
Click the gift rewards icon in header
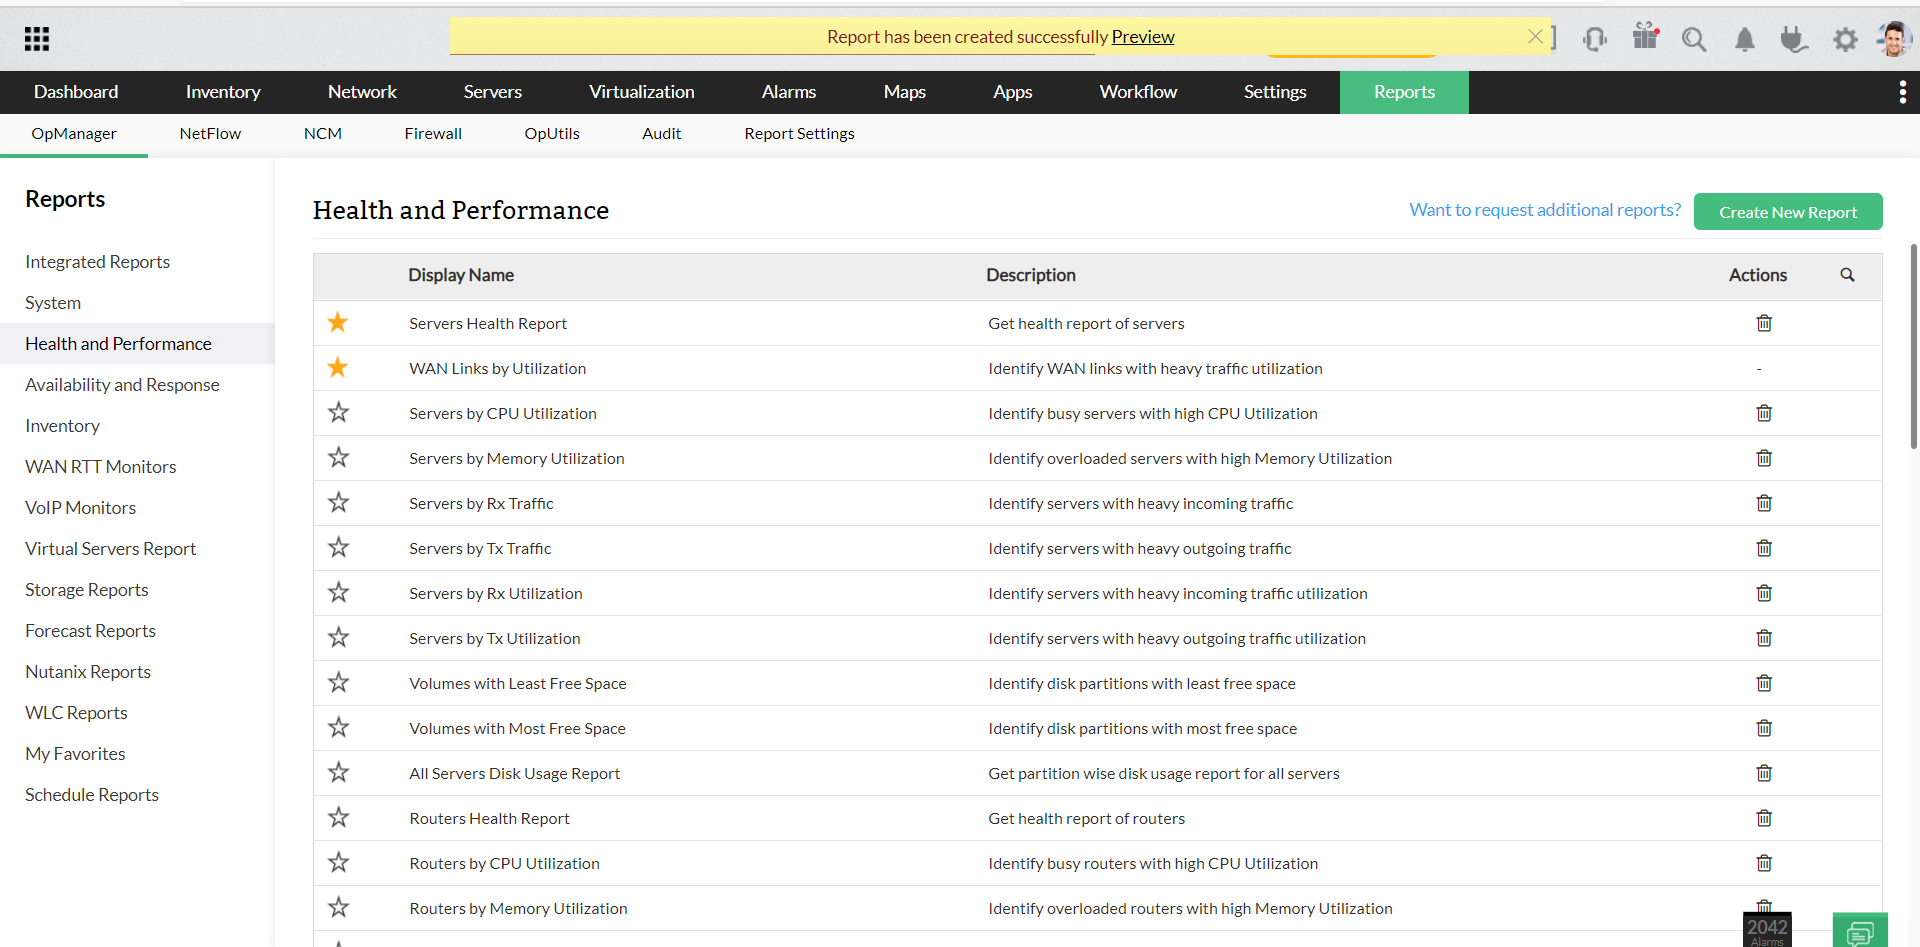(1645, 39)
